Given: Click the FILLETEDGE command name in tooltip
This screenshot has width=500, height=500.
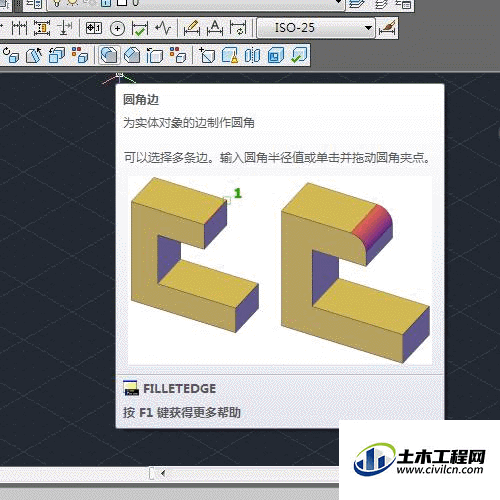Looking at the screenshot, I should [x=179, y=389].
